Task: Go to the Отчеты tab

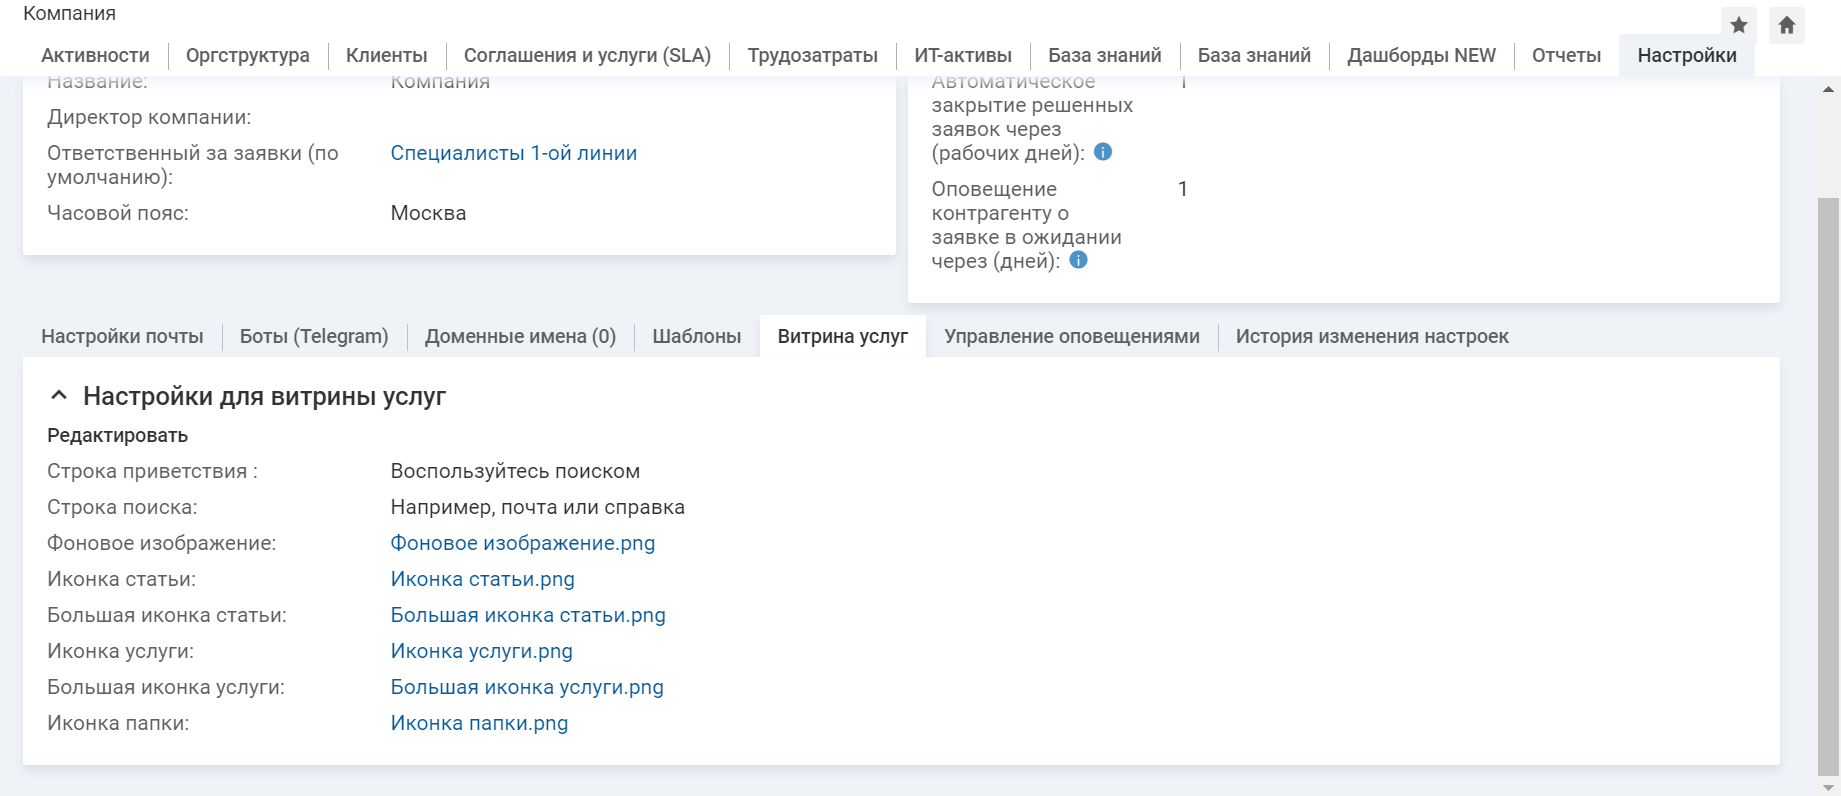Action: click(x=1566, y=56)
